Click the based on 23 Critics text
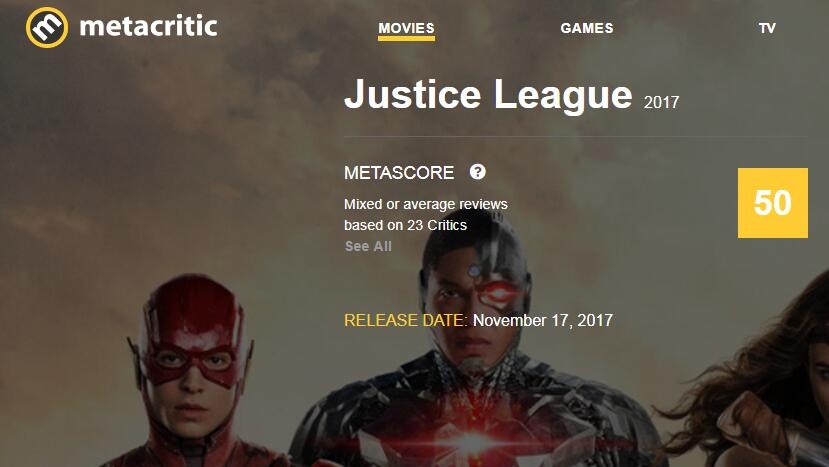The image size is (829, 467). (406, 225)
